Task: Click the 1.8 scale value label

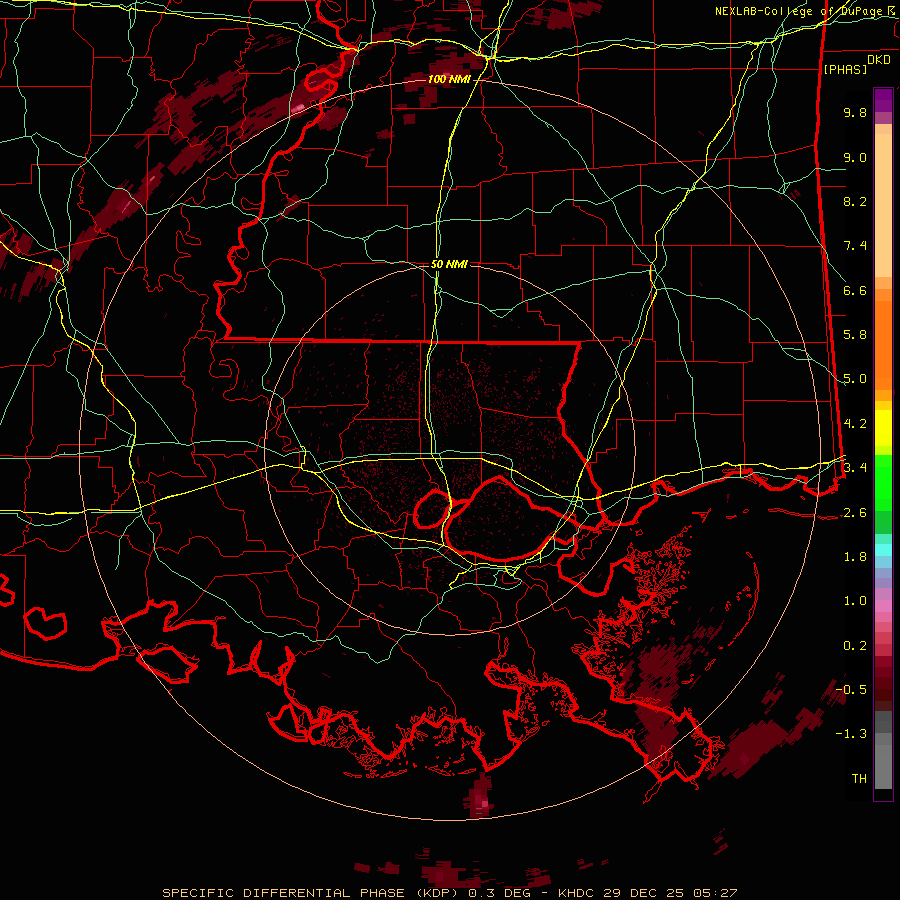Action: [x=855, y=556]
